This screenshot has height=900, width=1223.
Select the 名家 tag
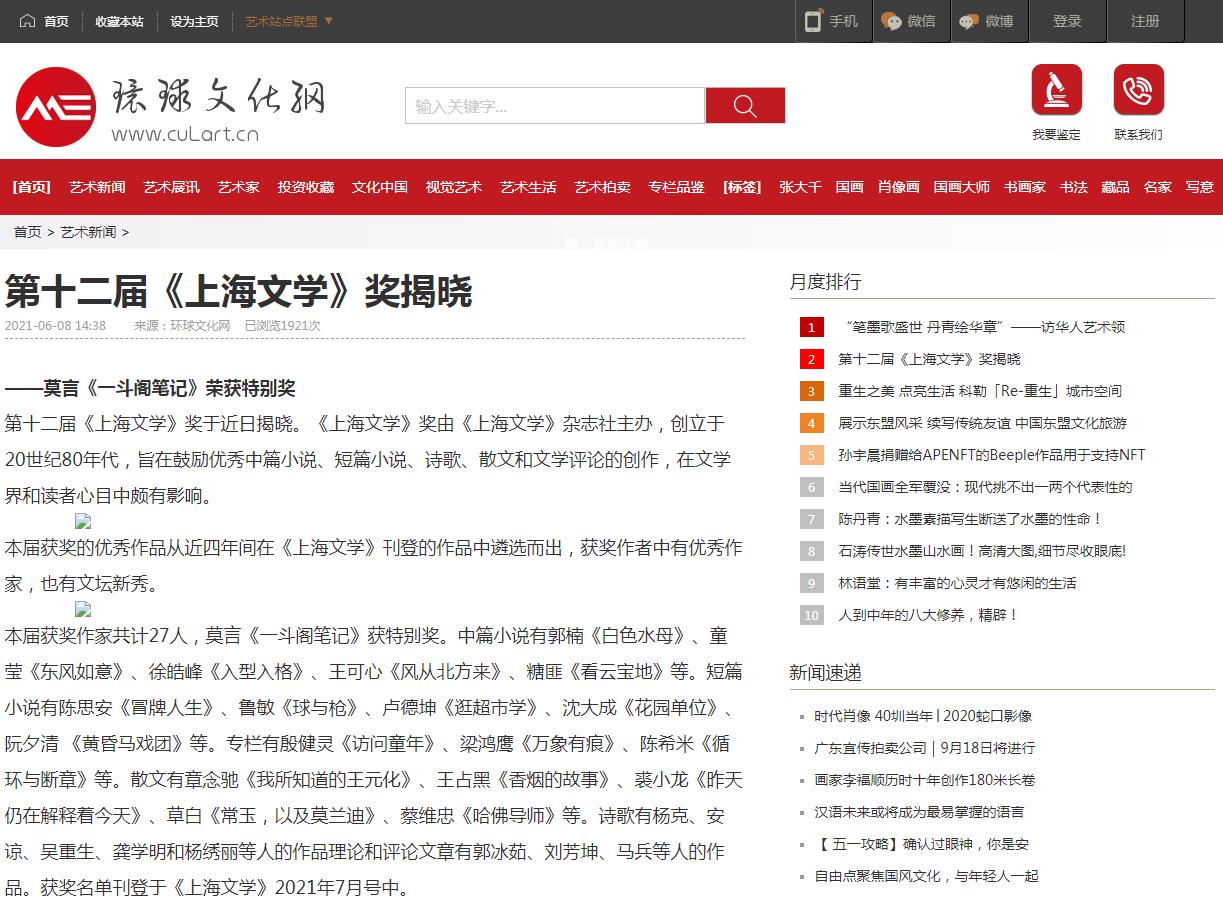tap(1157, 187)
